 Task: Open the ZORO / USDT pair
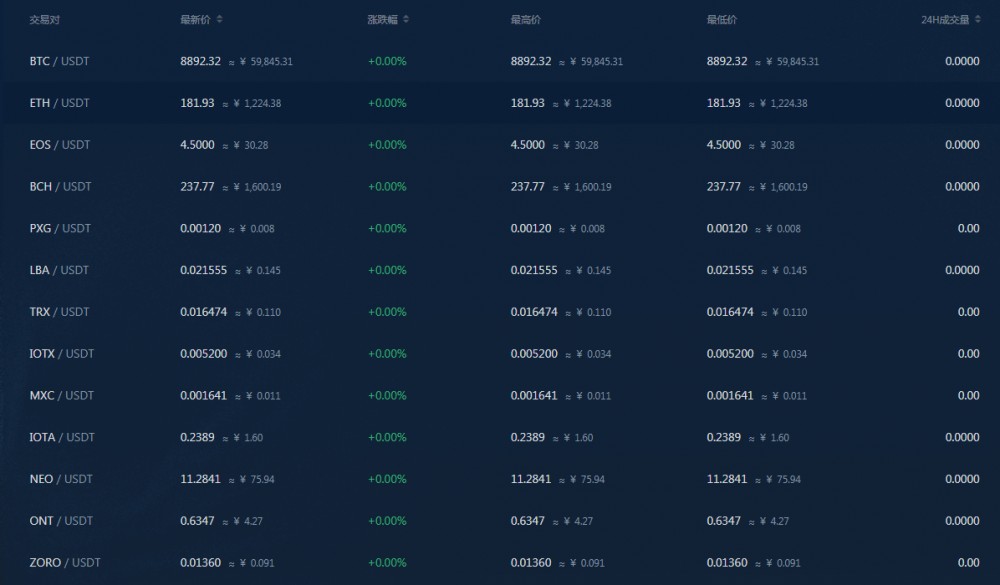[x=65, y=563]
